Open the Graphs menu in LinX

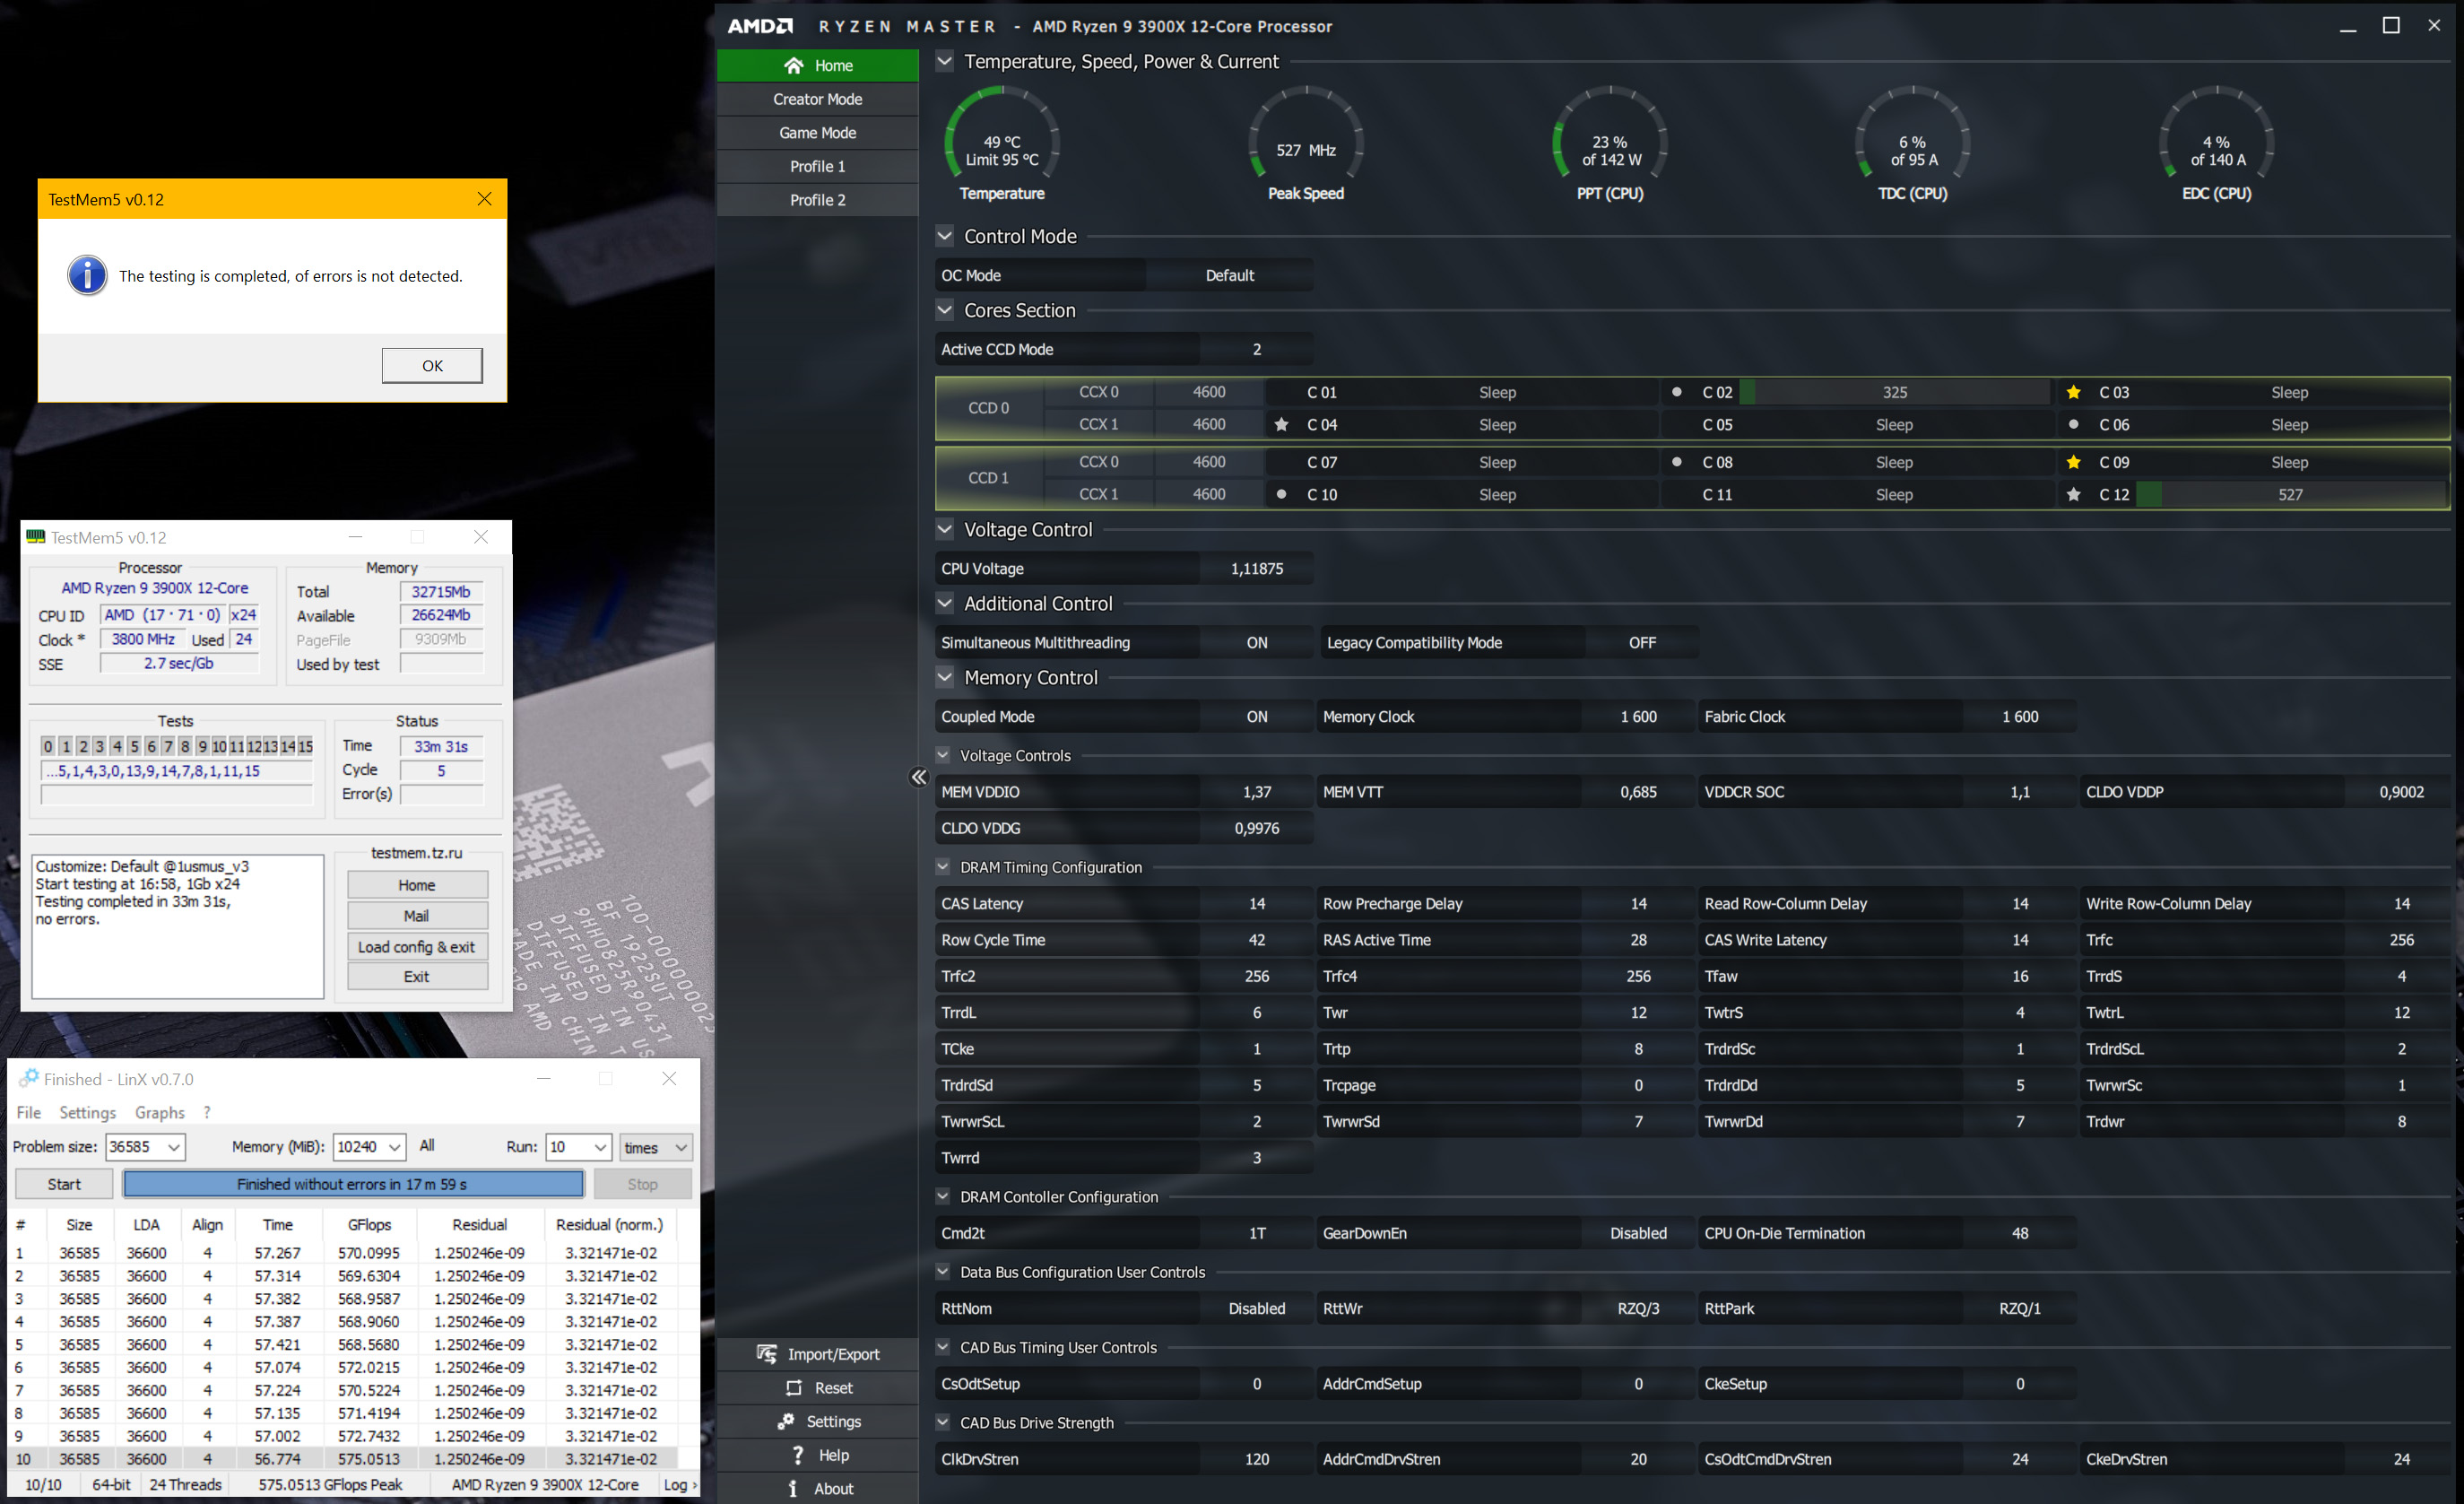coord(159,1112)
